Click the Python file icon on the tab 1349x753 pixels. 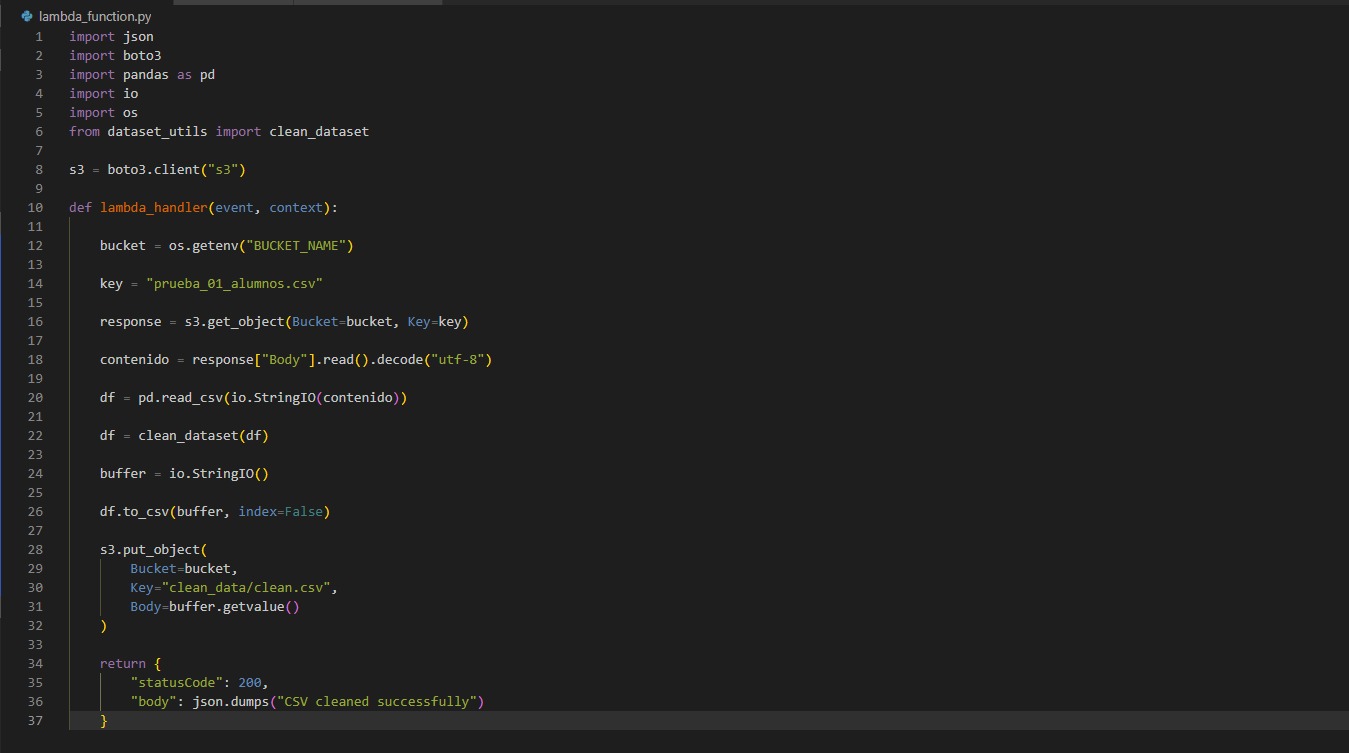pyautogui.click(x=27, y=17)
